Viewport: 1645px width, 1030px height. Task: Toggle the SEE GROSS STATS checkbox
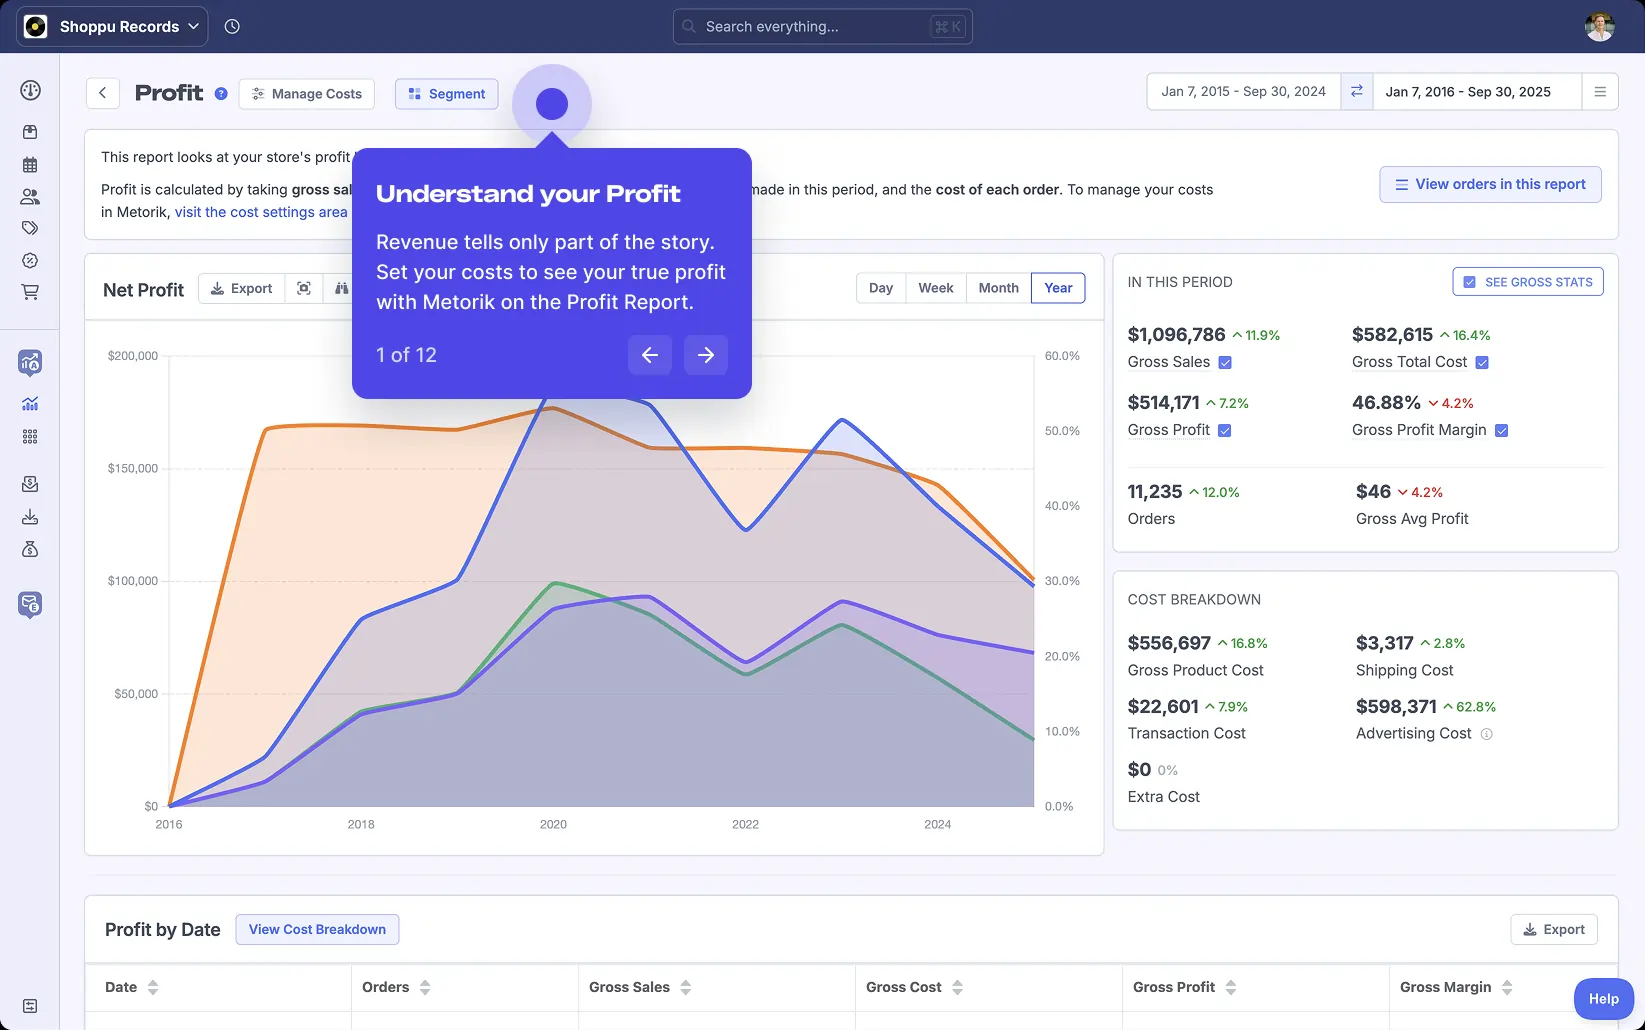1469,281
